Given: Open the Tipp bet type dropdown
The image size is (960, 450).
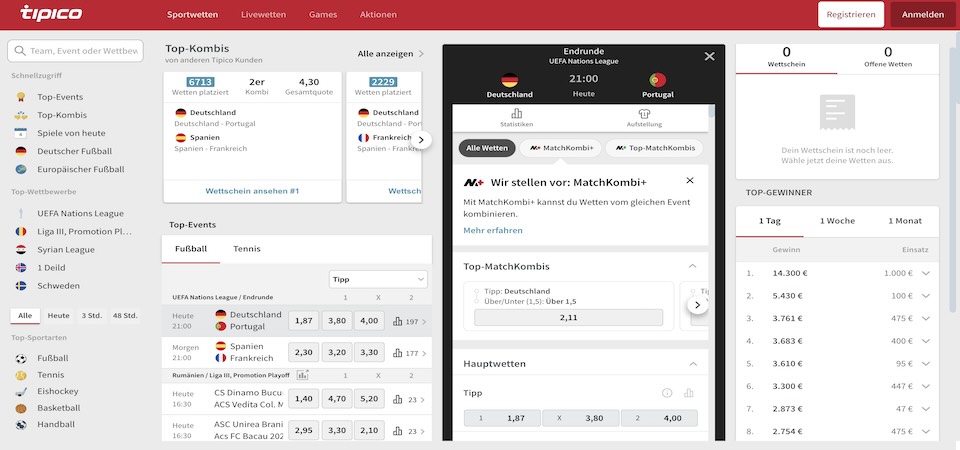Looking at the screenshot, I should click(378, 279).
